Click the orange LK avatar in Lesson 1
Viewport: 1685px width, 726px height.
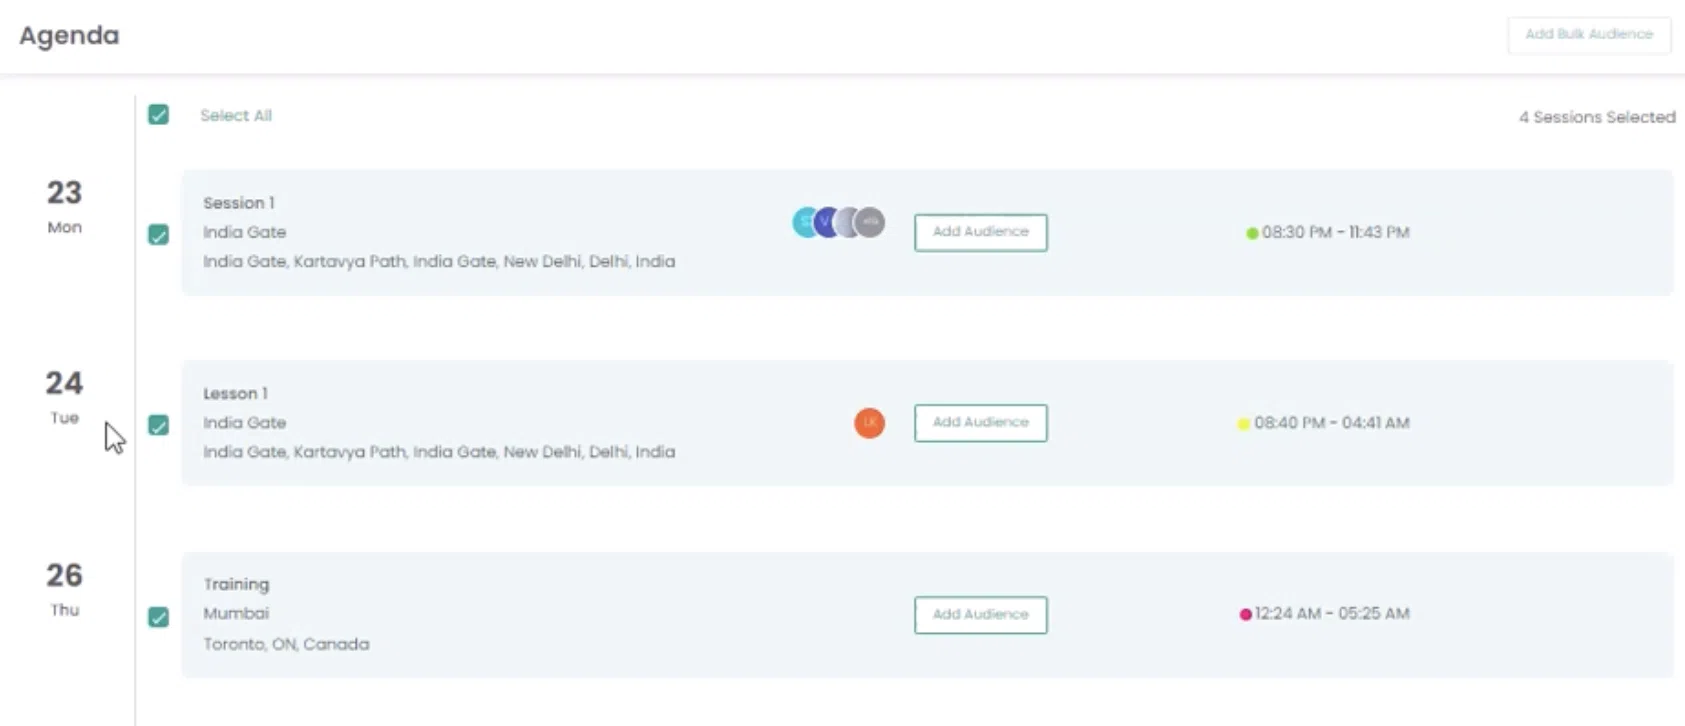point(869,423)
